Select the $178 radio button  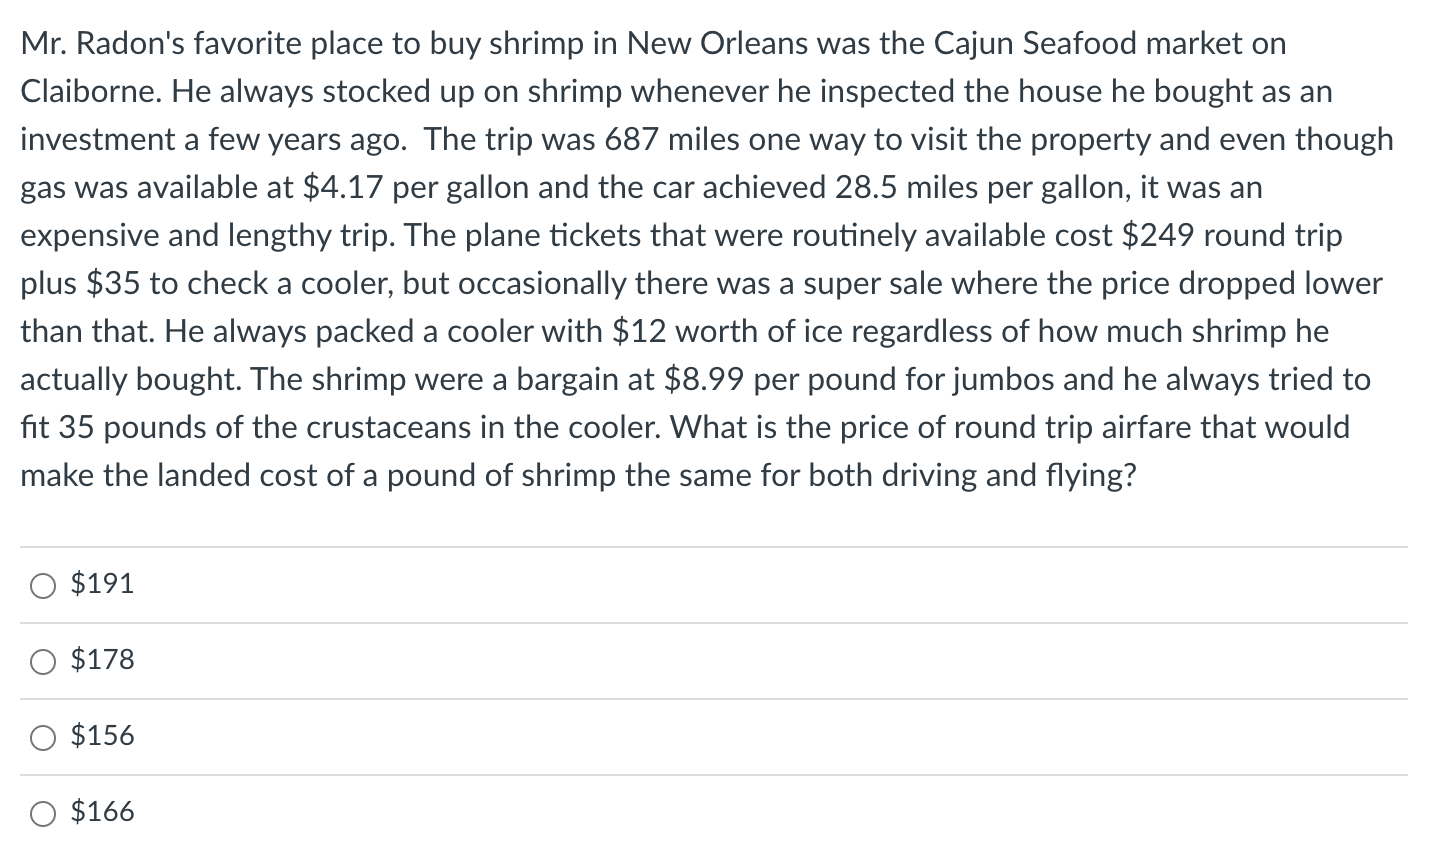click(x=43, y=661)
